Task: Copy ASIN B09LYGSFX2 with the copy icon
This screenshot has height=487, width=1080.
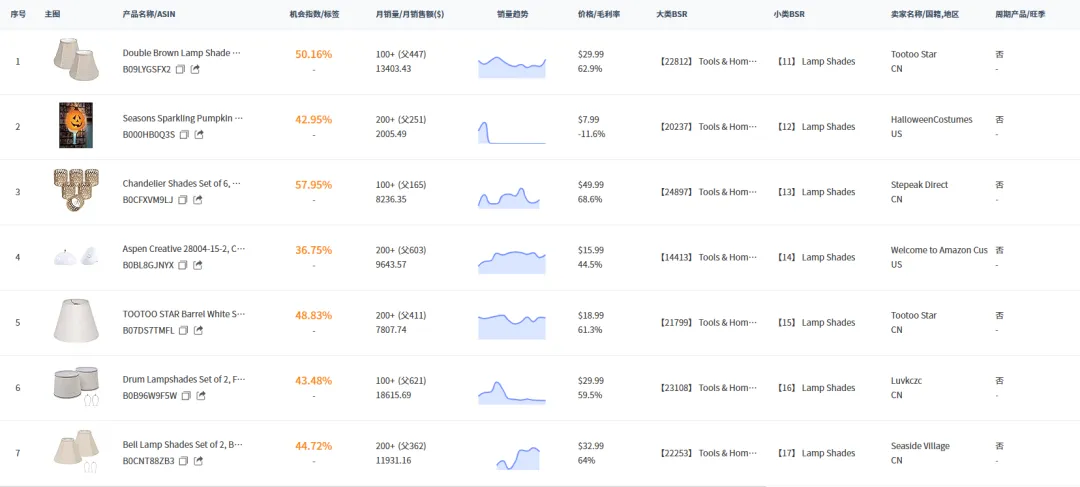Action: [180, 69]
